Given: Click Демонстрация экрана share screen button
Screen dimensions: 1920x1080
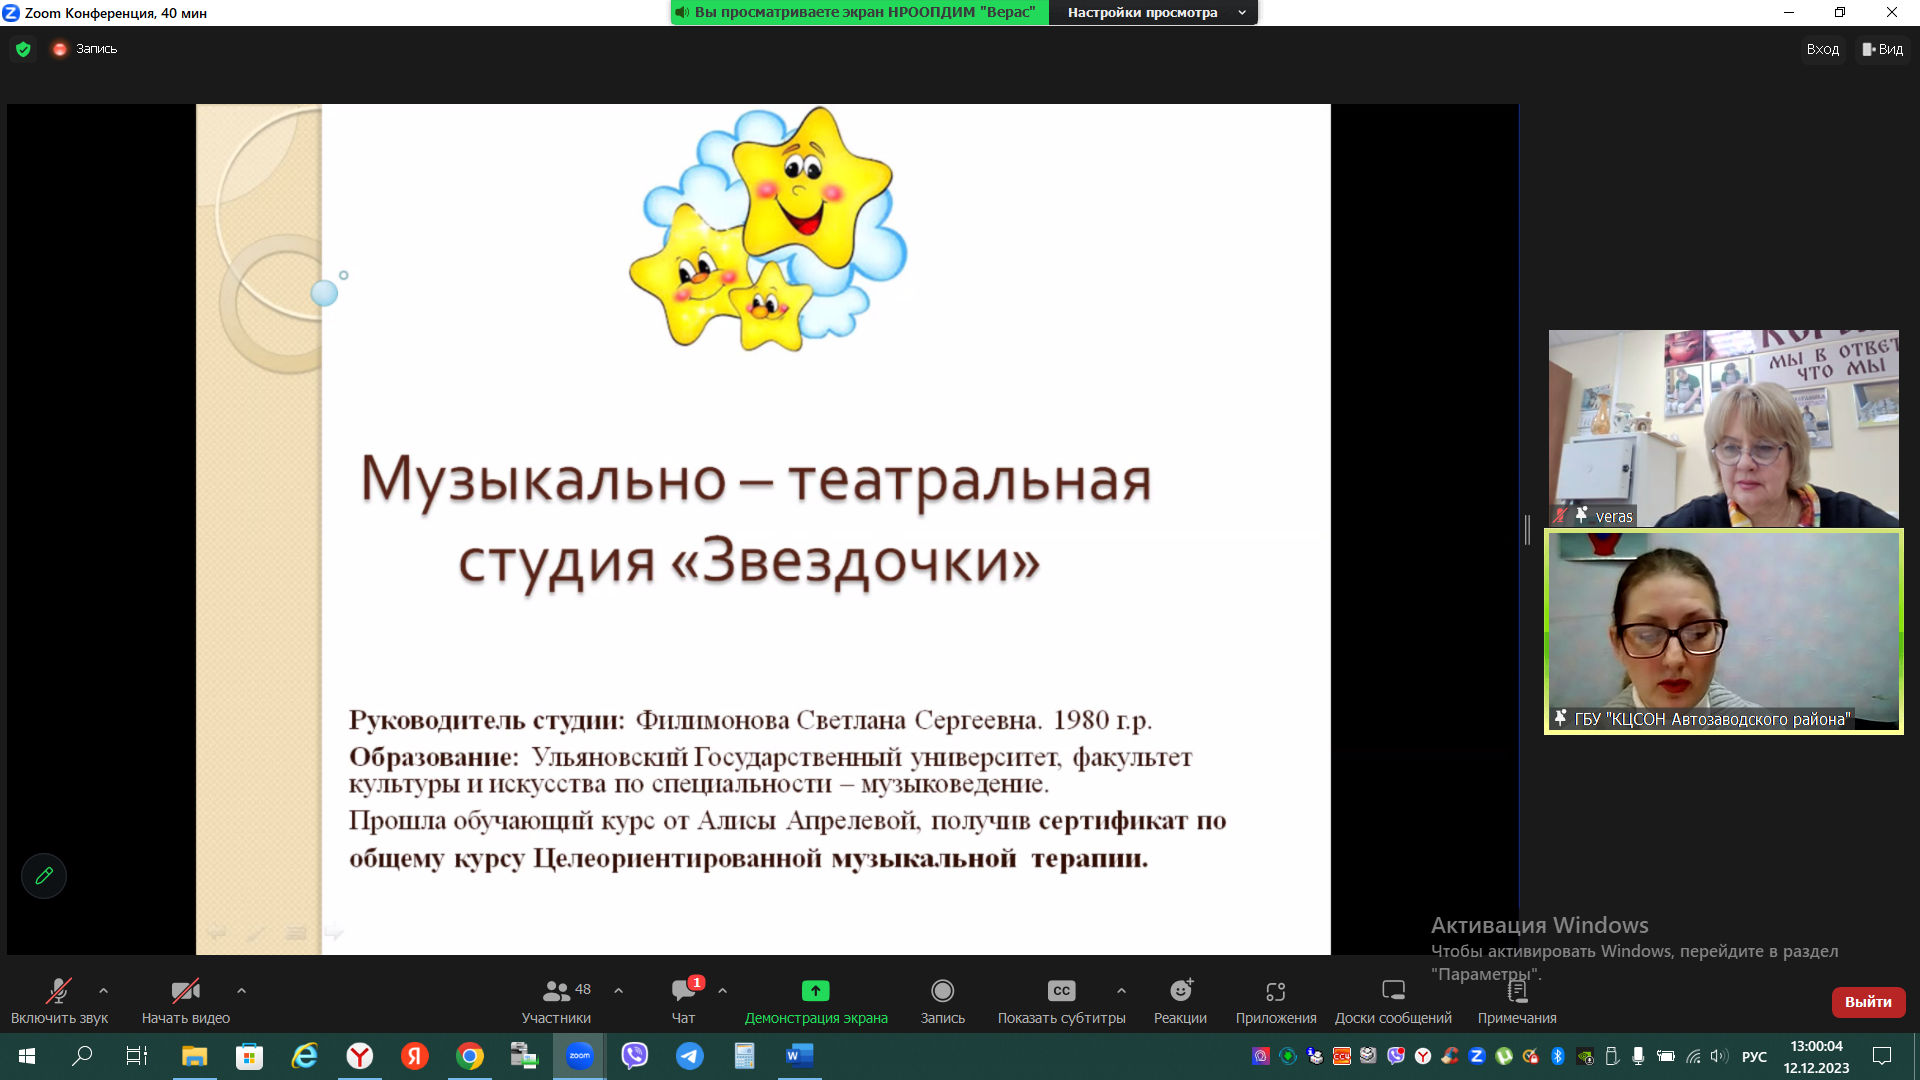Looking at the screenshot, I should pyautogui.click(x=816, y=1001).
